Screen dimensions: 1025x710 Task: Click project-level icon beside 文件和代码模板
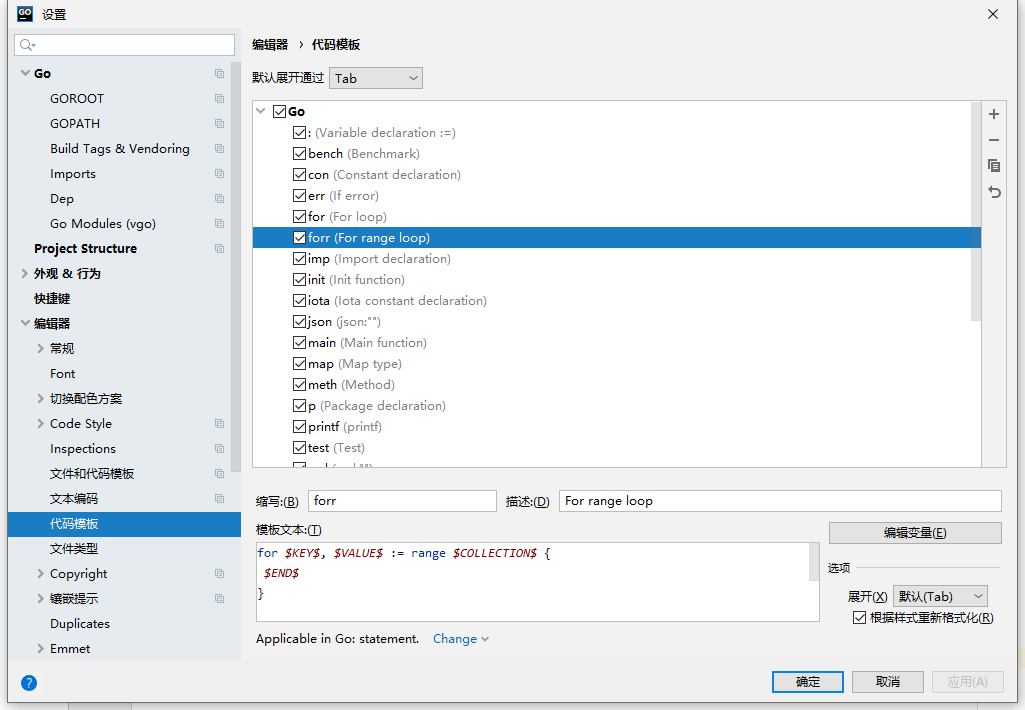click(220, 473)
